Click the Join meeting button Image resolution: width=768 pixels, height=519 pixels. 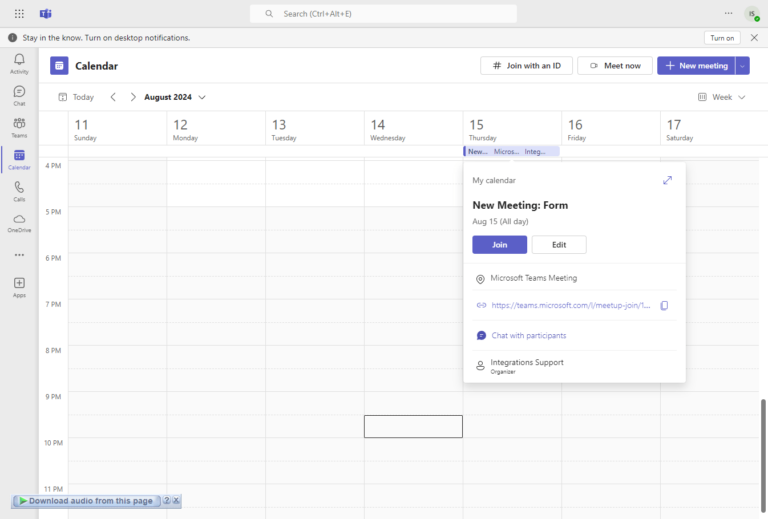click(499, 245)
